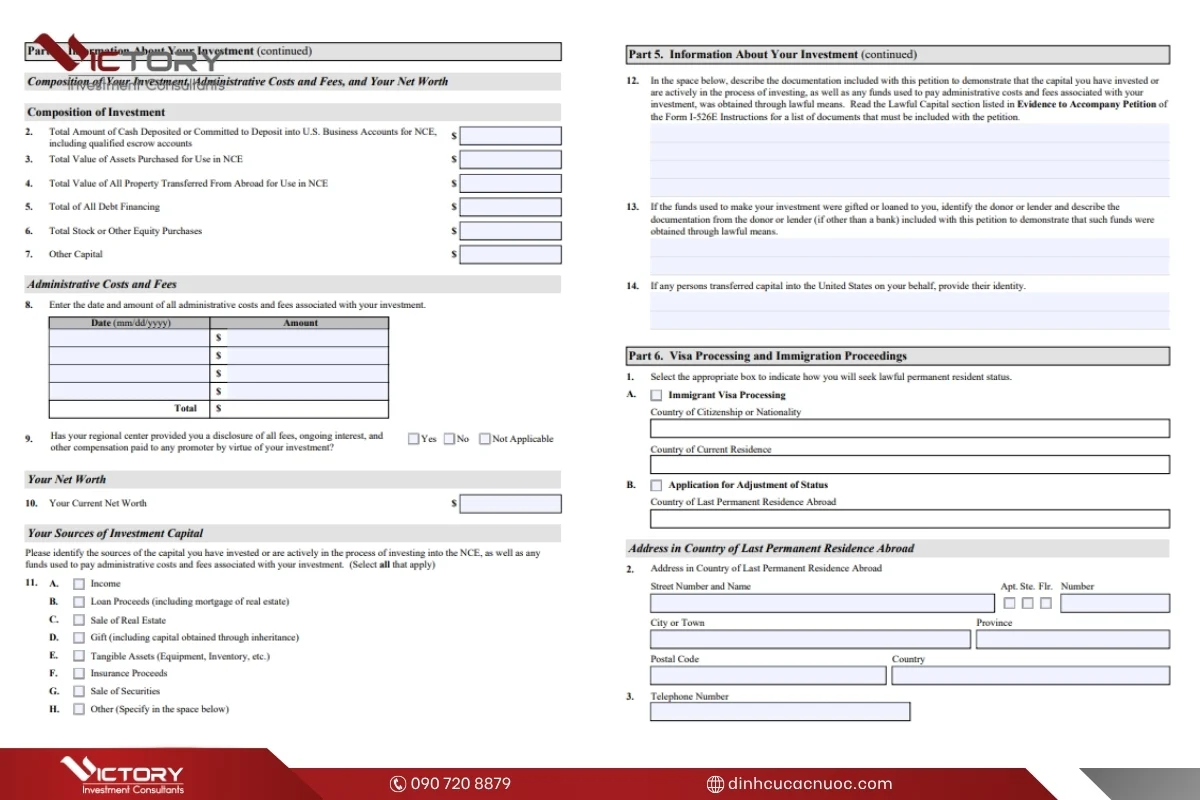Check the Other (Specify) source checkbox
Viewport: 1200px width, 800px height.
(79, 709)
